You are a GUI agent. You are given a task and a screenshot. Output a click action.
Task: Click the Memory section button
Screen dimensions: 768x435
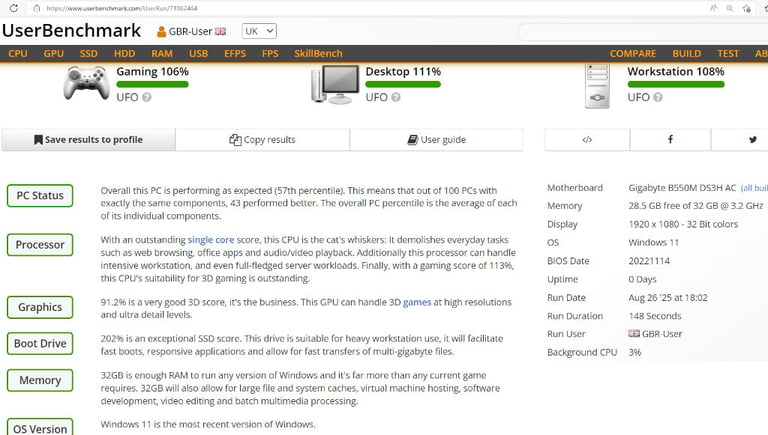pos(40,380)
